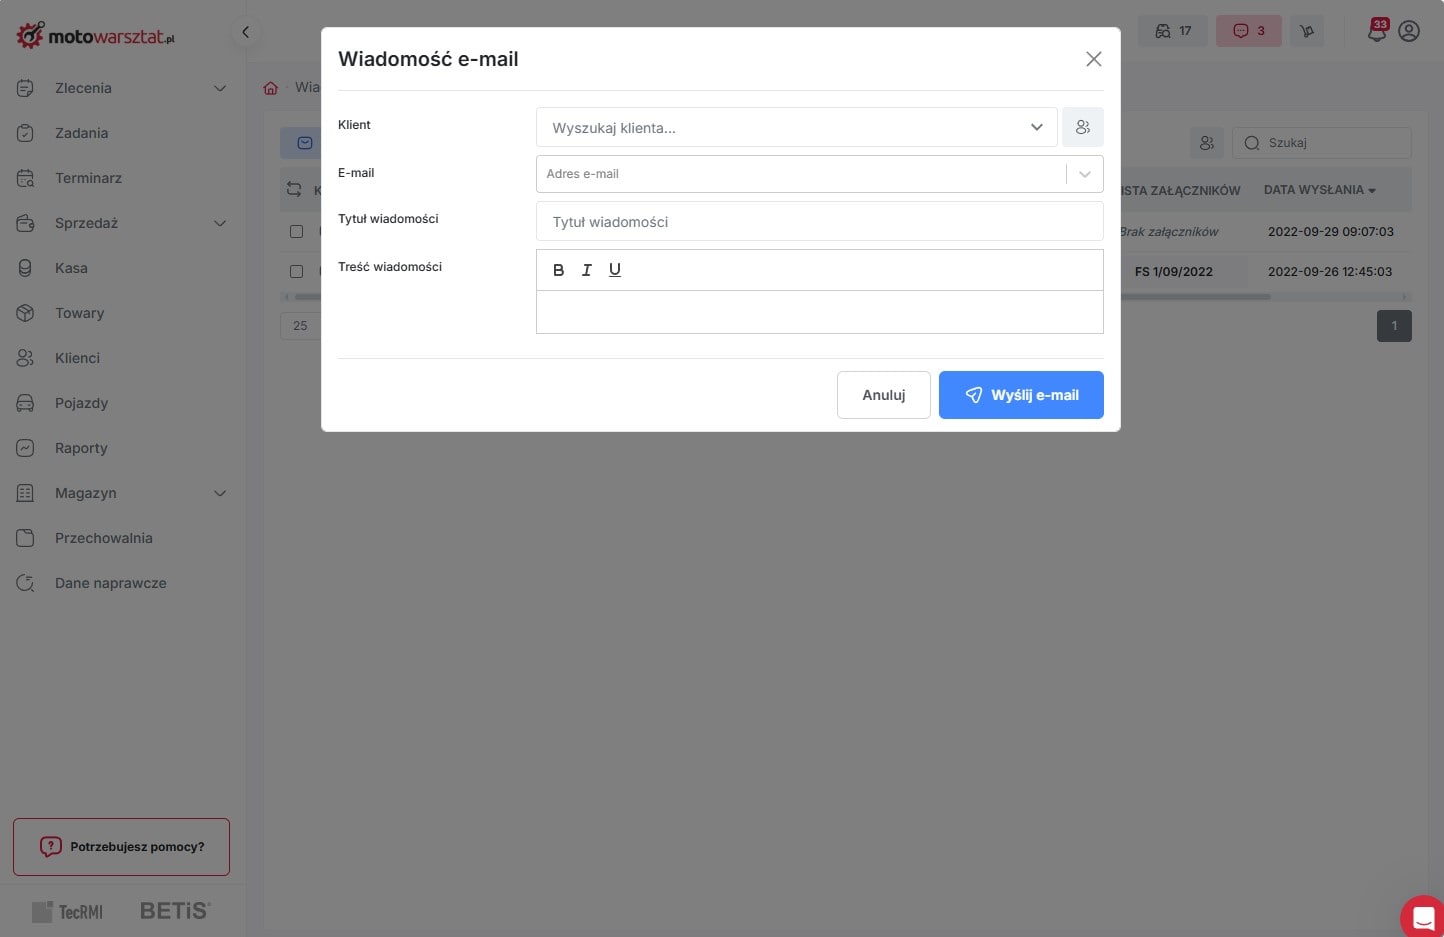The width and height of the screenshot is (1444, 937).
Task: Toggle underline formatting in message body
Action: point(615,270)
